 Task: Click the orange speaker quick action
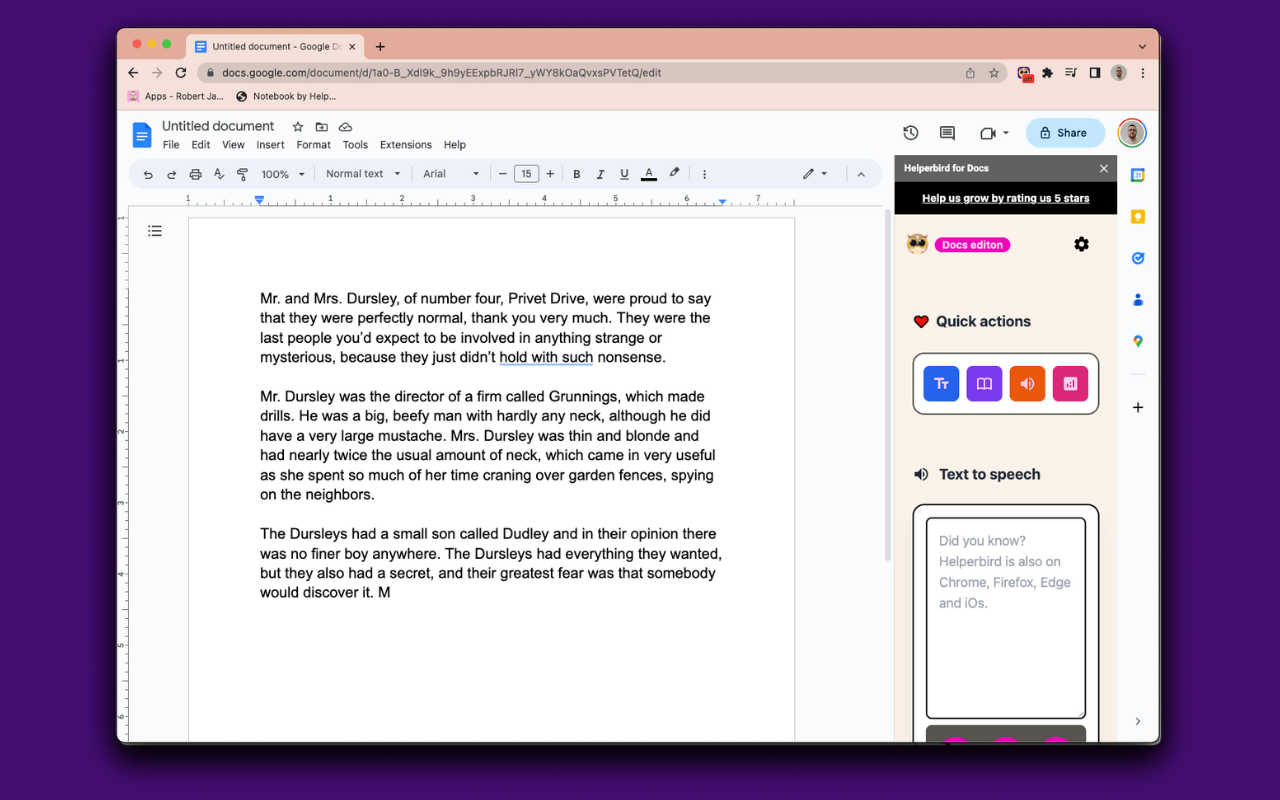[1027, 384]
